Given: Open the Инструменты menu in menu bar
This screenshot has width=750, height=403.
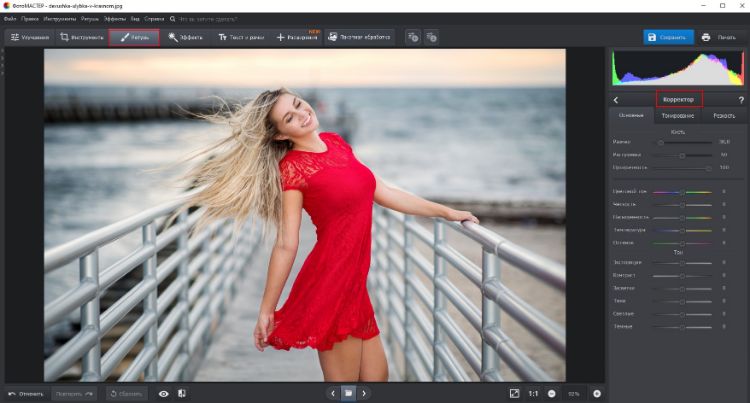Looking at the screenshot, I should tap(58, 19).
